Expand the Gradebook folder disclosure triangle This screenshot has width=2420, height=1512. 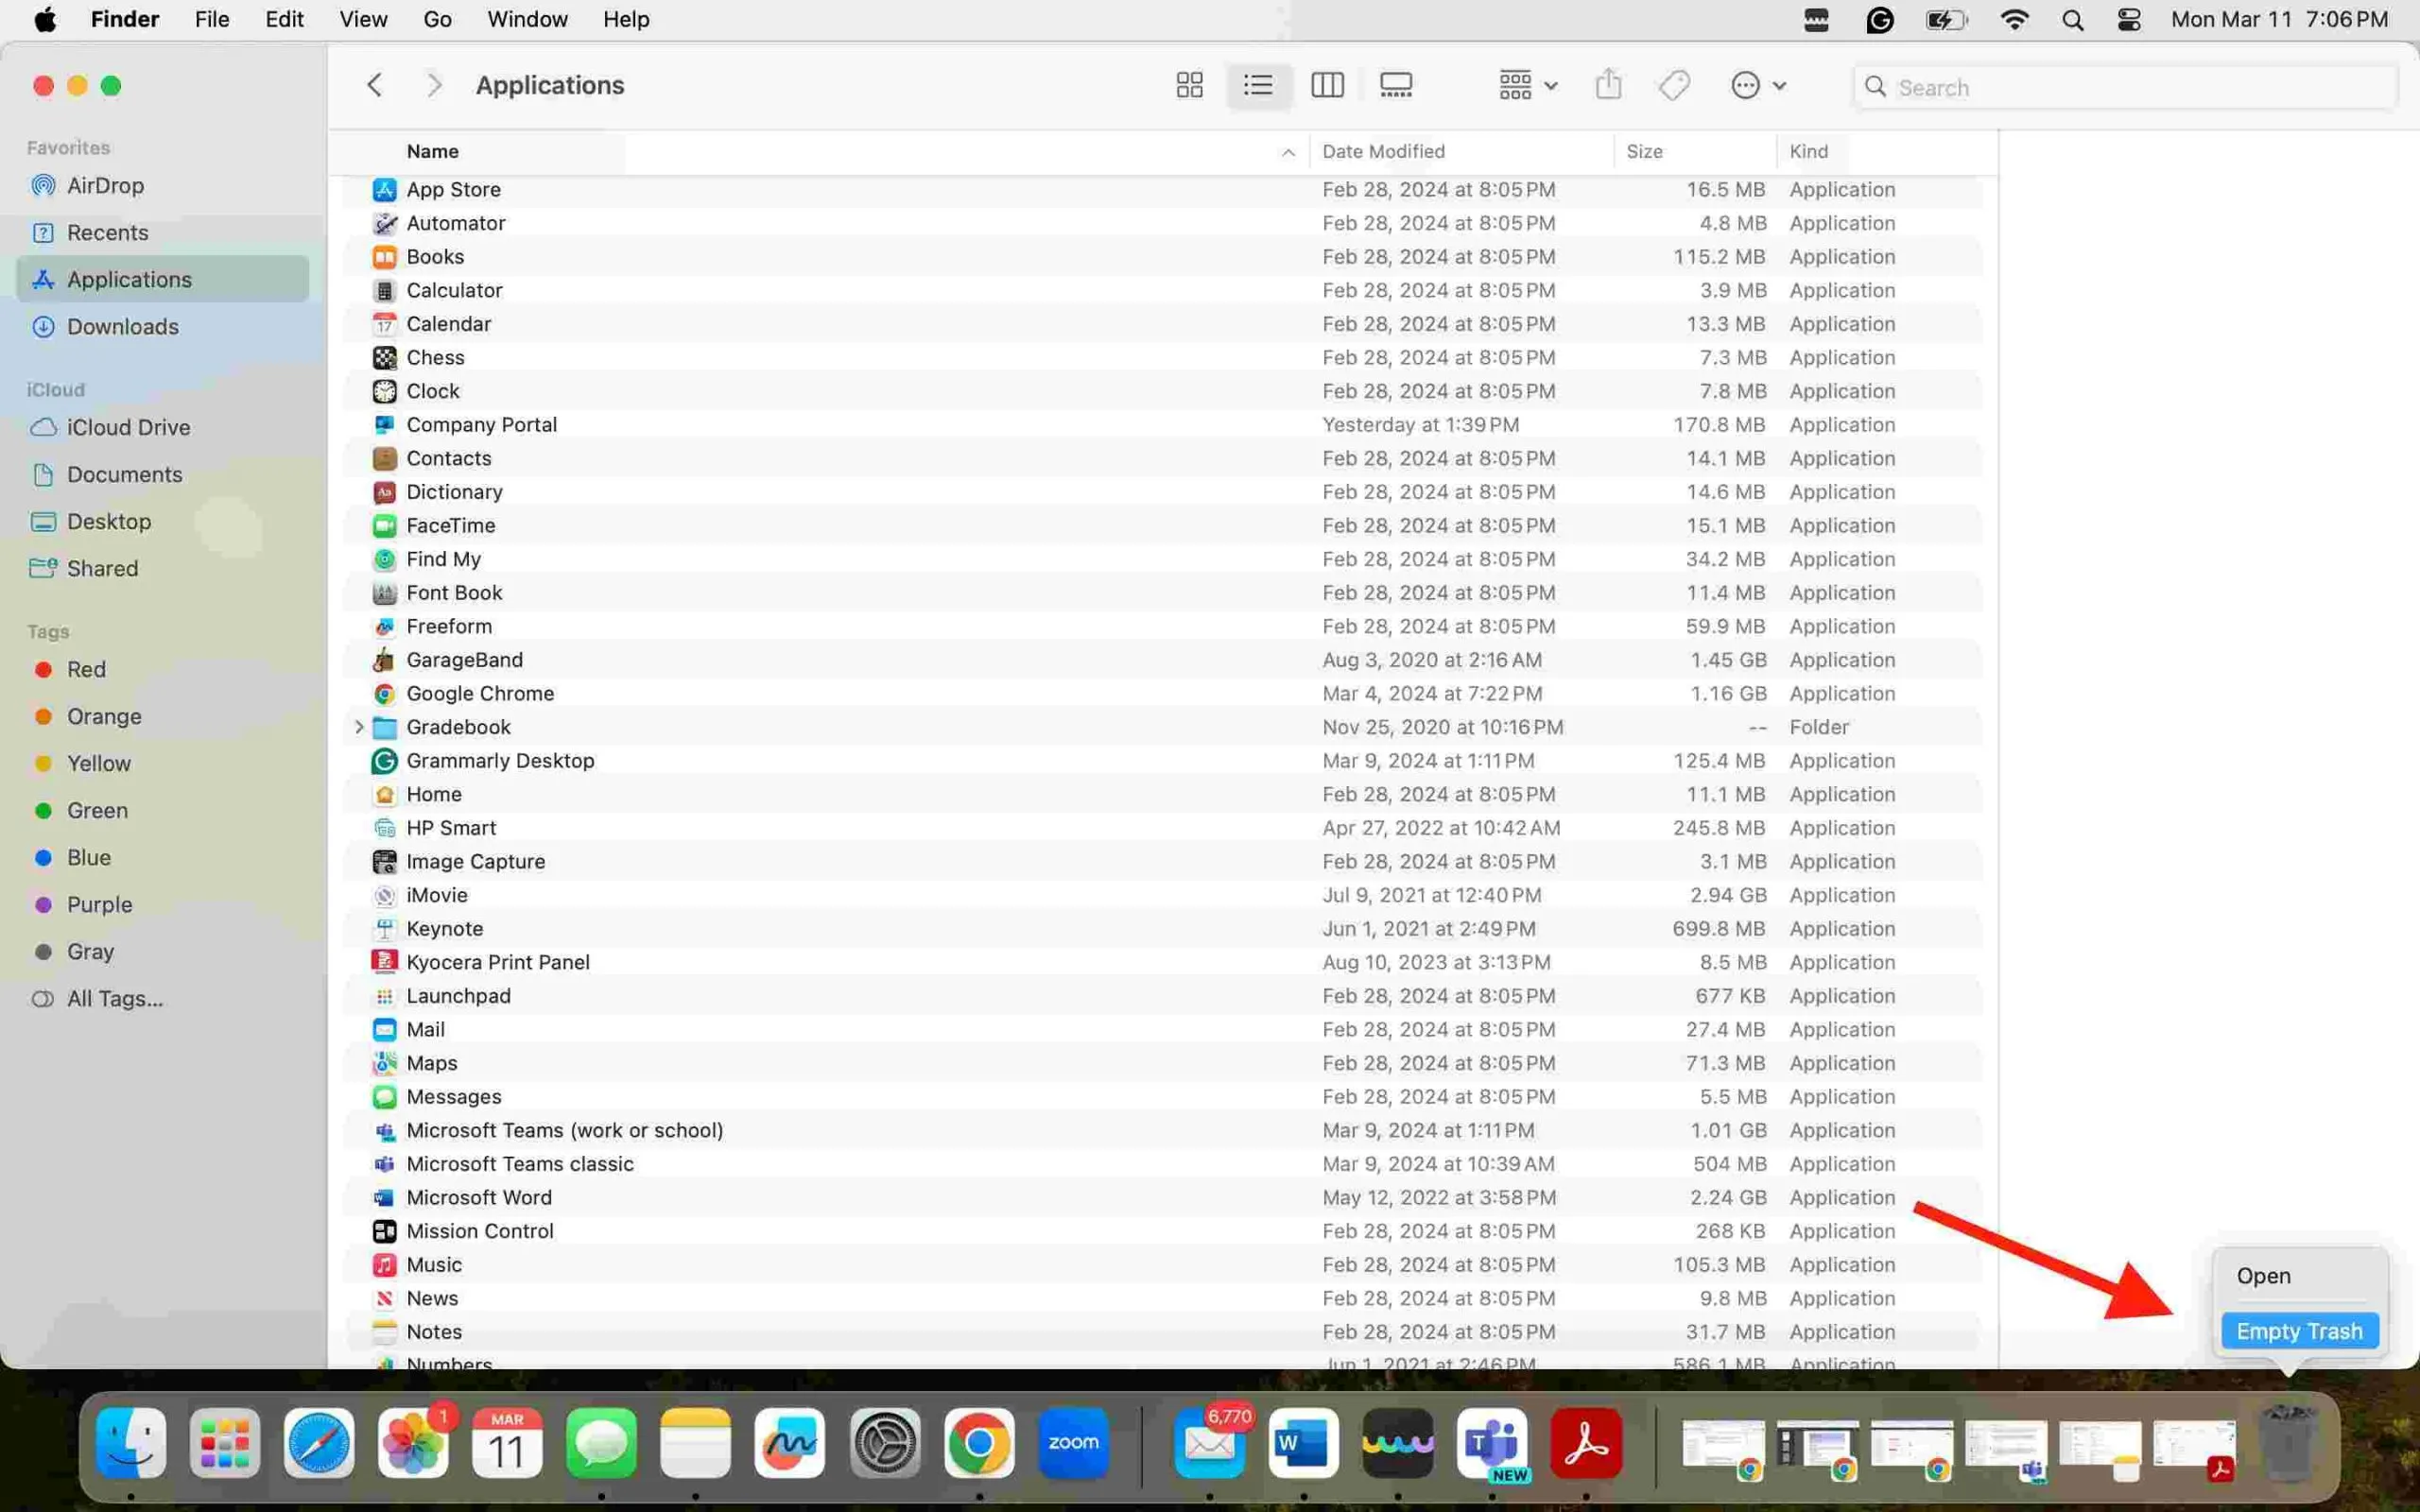pyautogui.click(x=355, y=727)
